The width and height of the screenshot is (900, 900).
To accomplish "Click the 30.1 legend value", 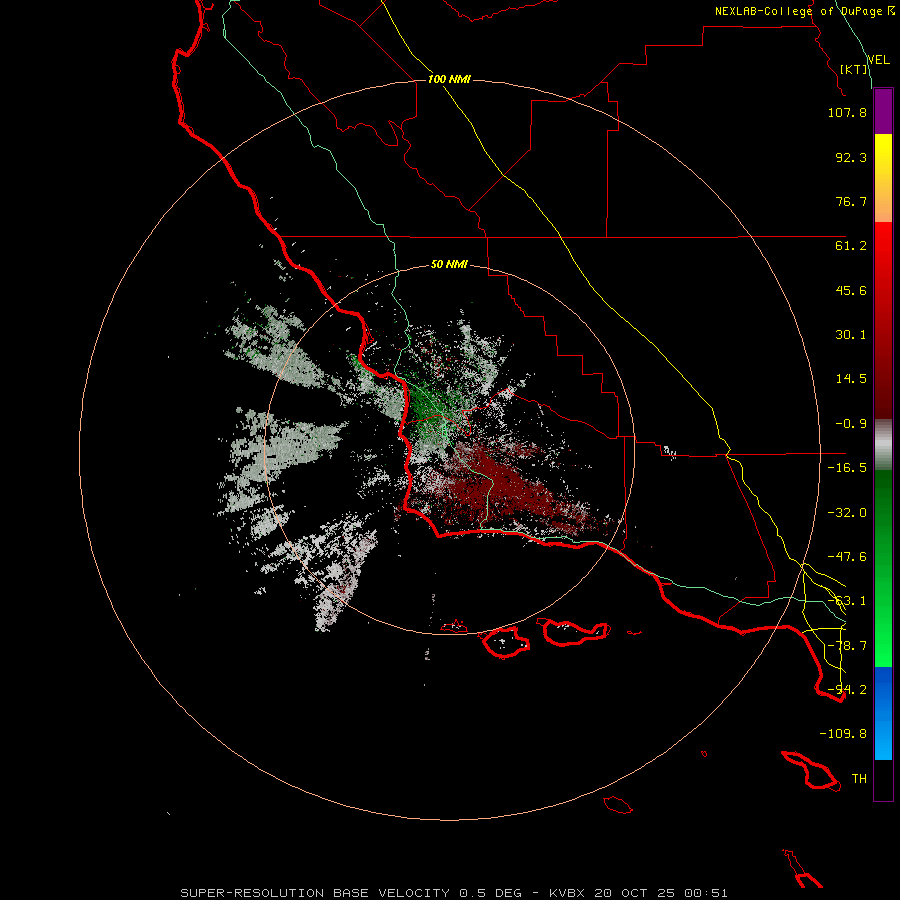I will click(x=851, y=335).
